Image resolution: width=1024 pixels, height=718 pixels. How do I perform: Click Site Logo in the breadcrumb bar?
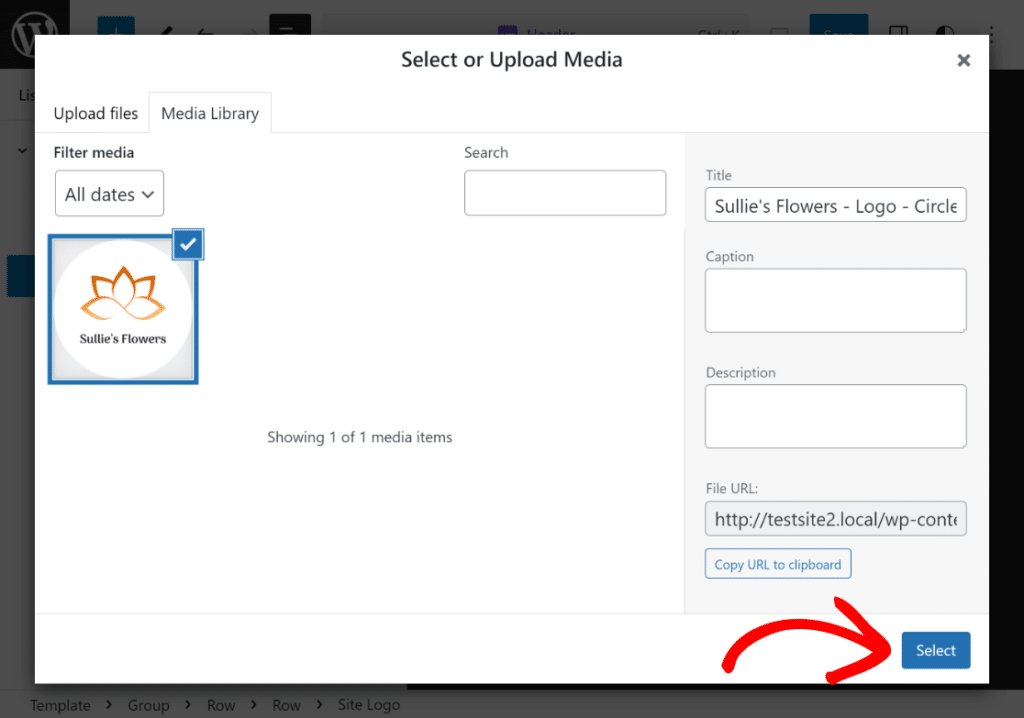(368, 704)
